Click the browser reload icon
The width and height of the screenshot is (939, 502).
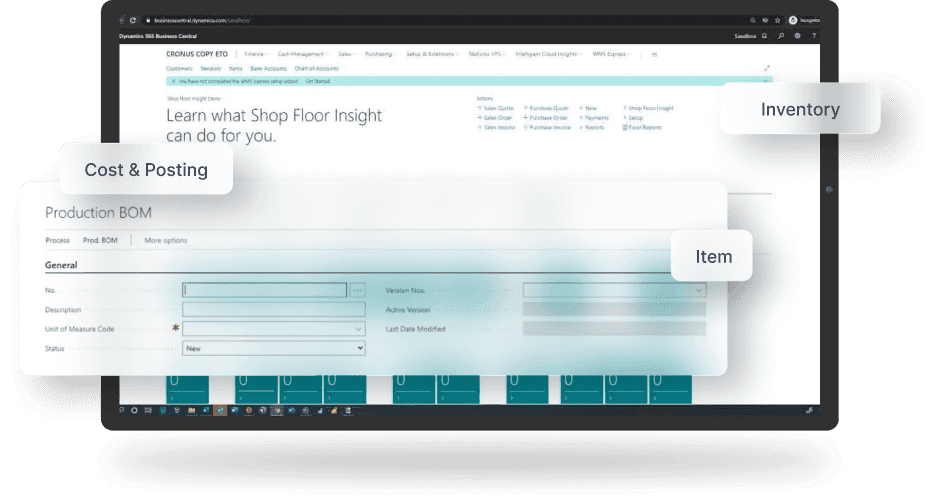(x=133, y=20)
